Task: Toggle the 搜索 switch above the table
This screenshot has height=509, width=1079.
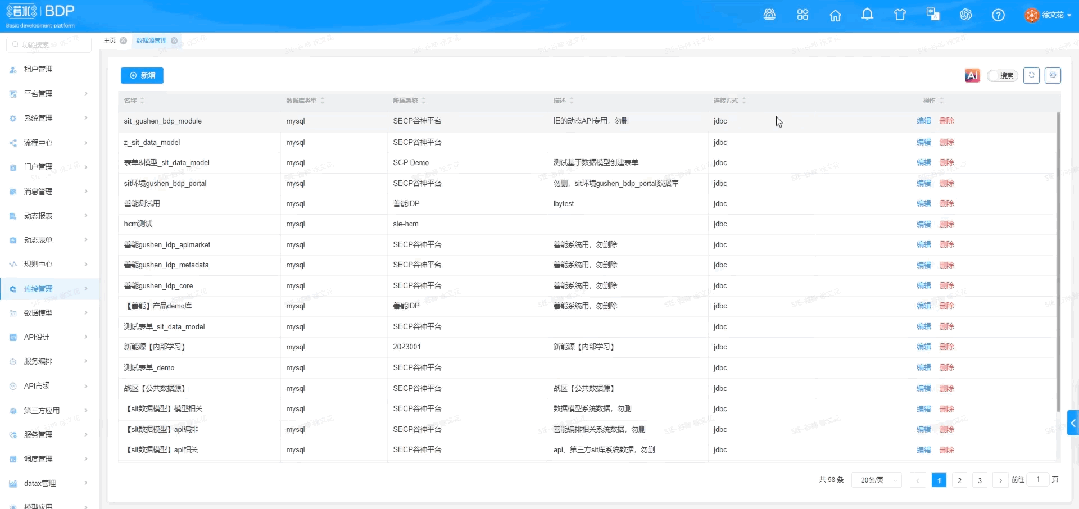Action: point(1003,76)
